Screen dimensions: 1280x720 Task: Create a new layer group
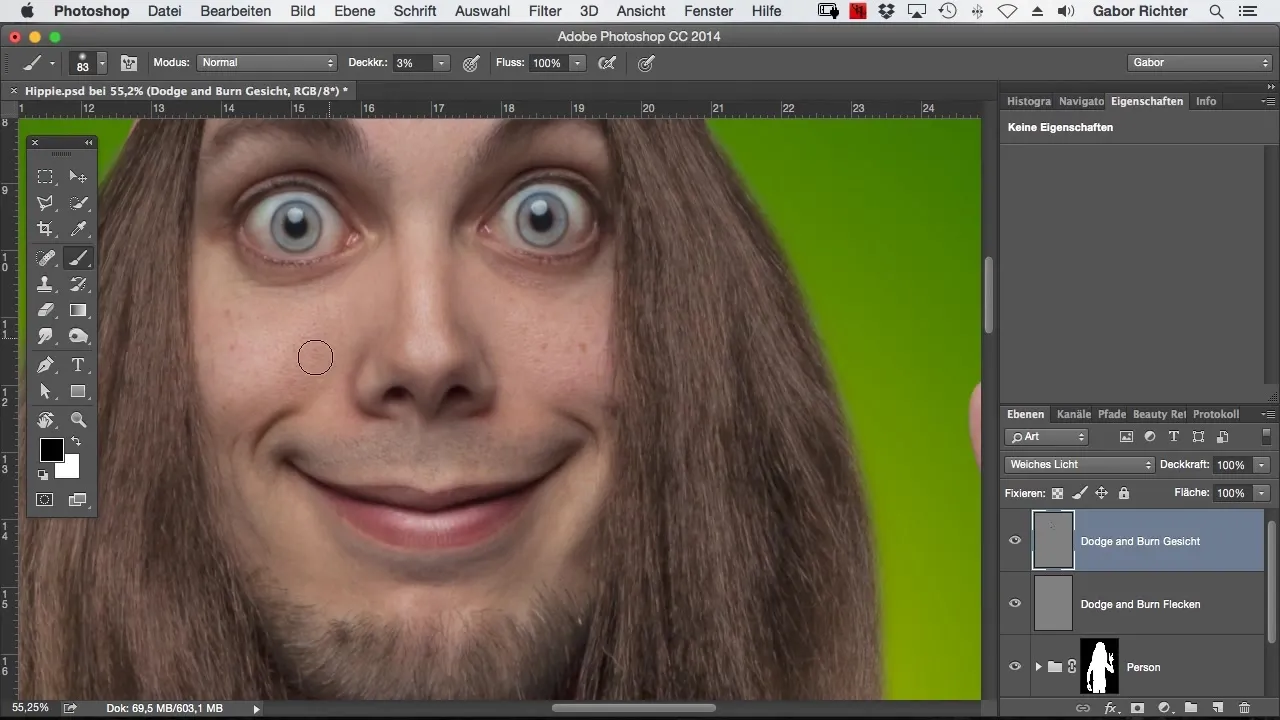(1190, 708)
